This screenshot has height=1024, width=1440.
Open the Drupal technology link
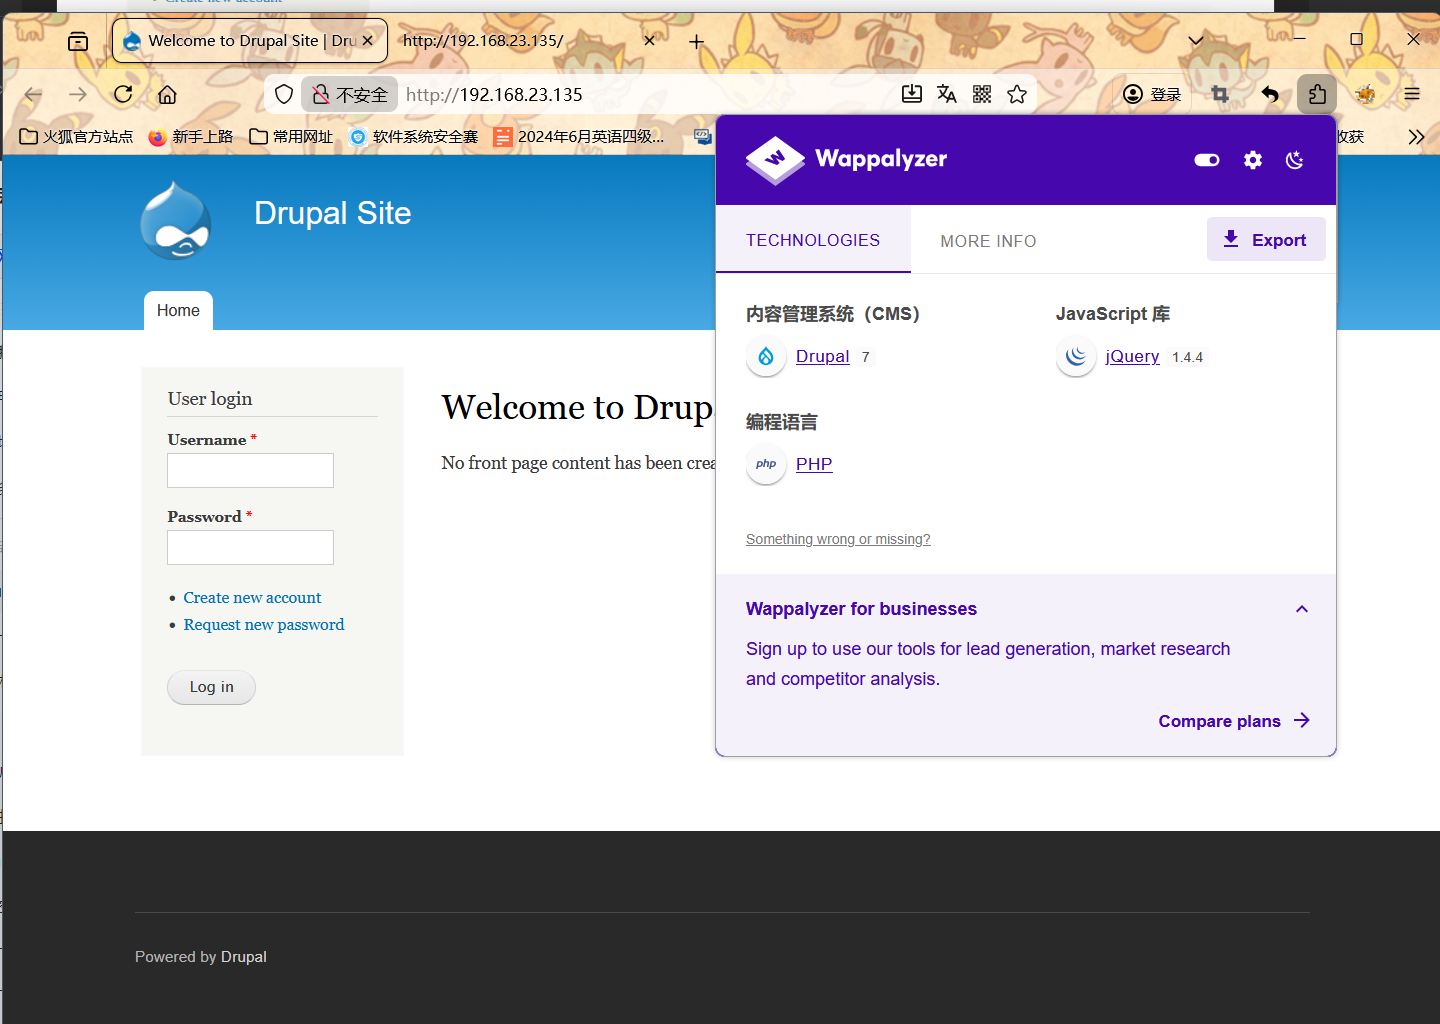coord(822,357)
